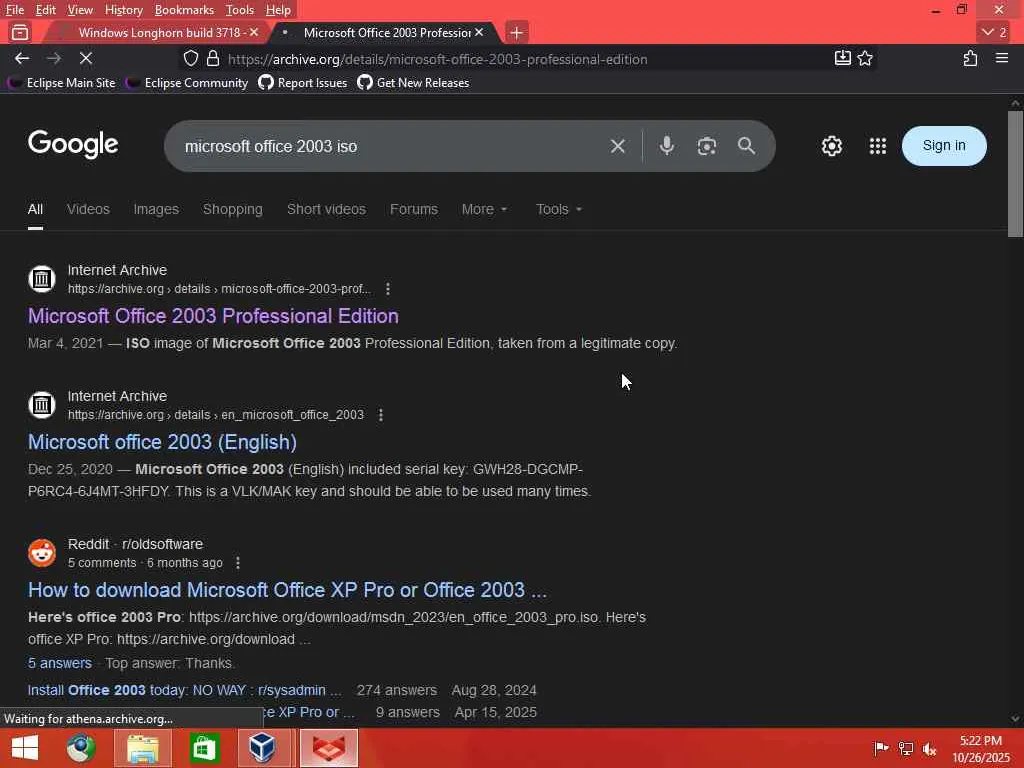Open the tracking protection shield icon
Viewport: 1024px width, 768px height.
[x=191, y=59]
